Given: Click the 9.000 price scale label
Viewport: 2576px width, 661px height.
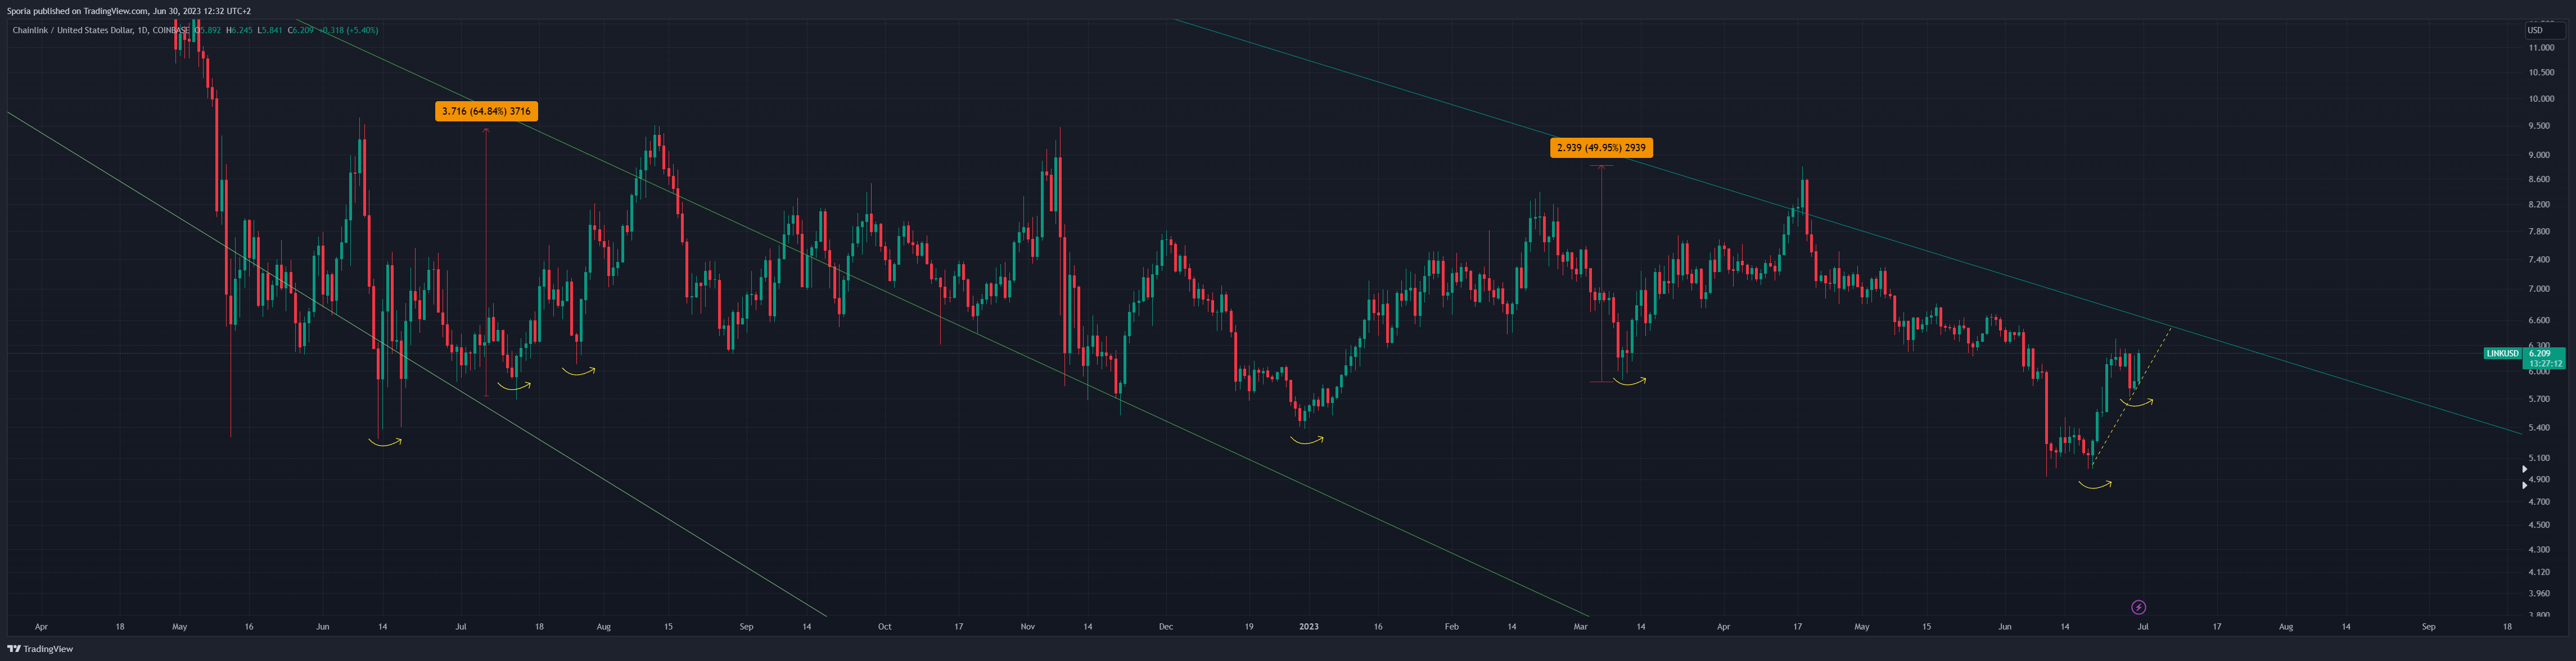Looking at the screenshot, I should [2539, 155].
